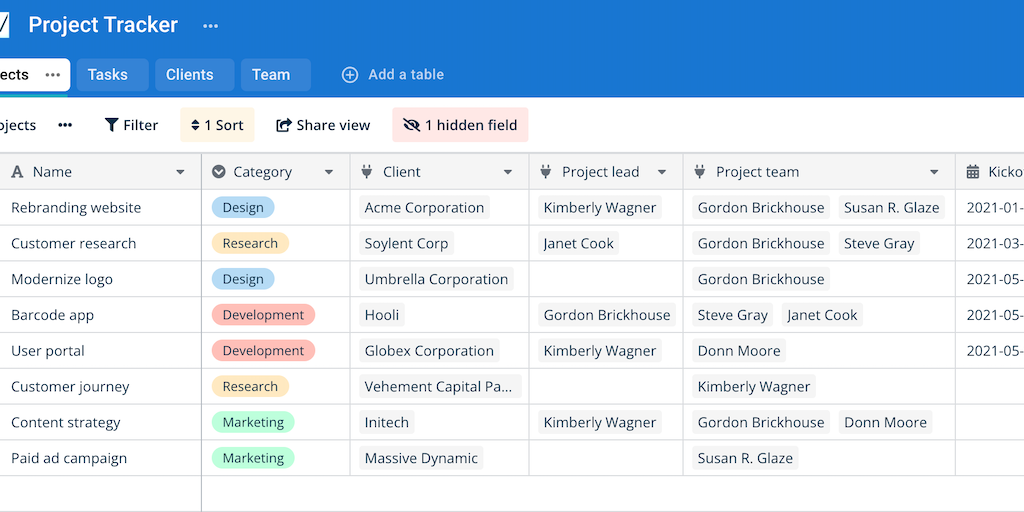Expand the Name column dropdown arrow
The width and height of the screenshot is (1024, 512).
[180, 172]
